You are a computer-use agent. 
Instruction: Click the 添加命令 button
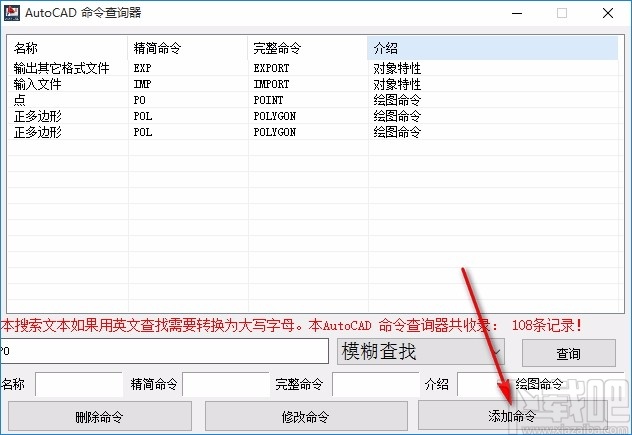[x=512, y=415]
